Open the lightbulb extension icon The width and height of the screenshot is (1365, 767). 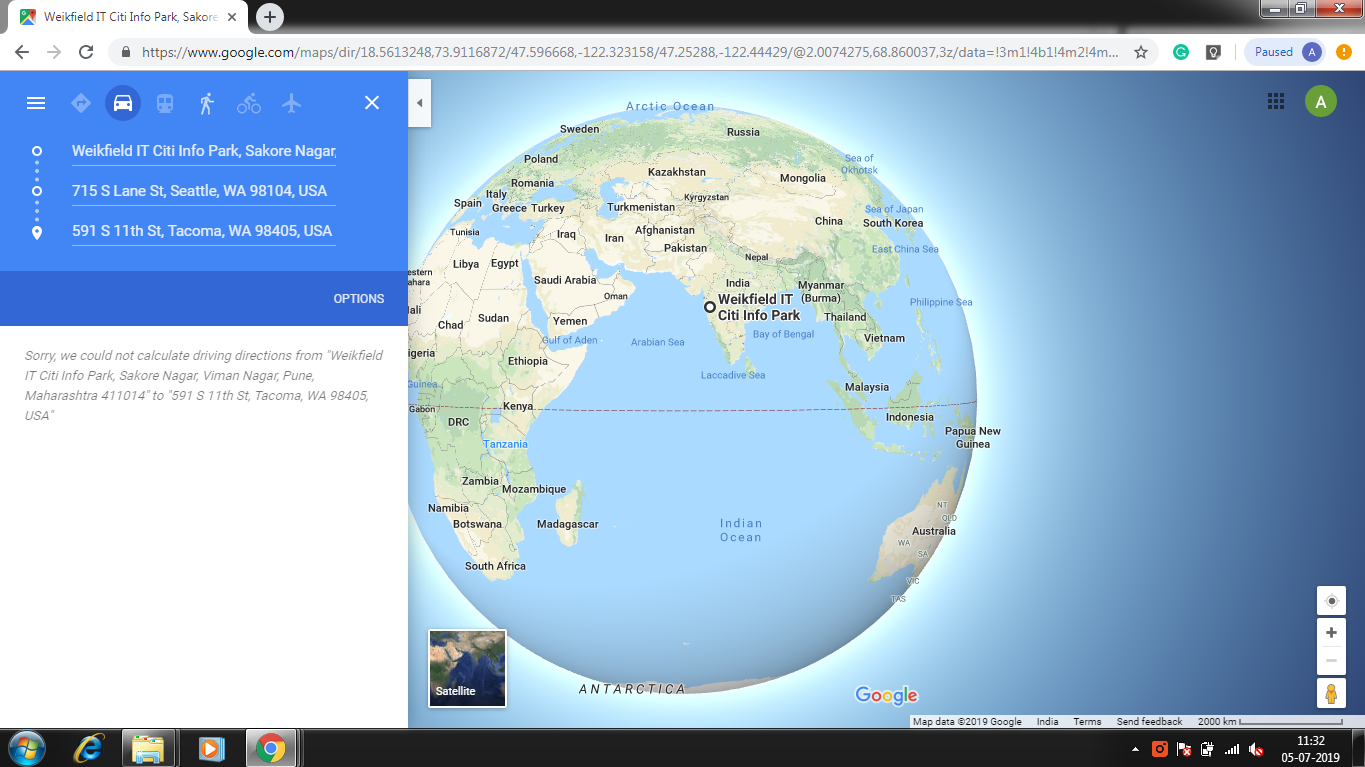tap(1213, 52)
